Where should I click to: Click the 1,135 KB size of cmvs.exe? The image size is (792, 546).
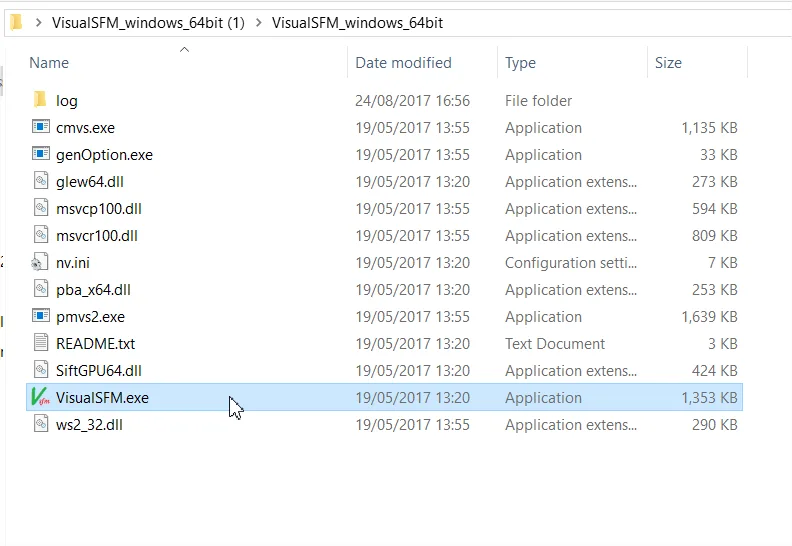pyautogui.click(x=710, y=128)
